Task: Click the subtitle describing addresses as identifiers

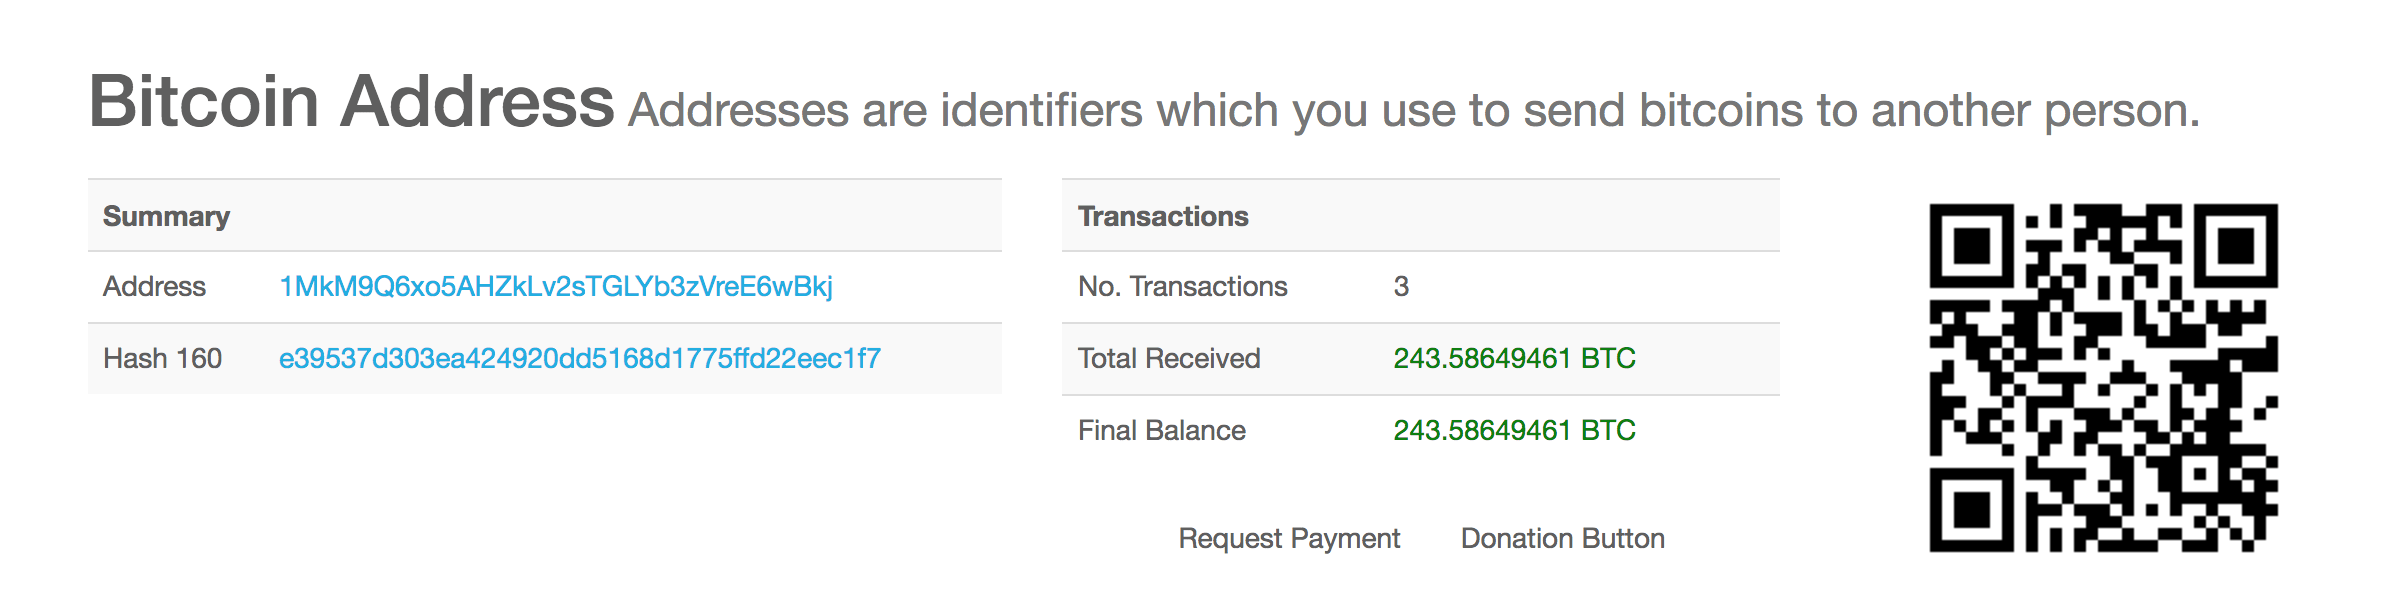Action: point(1414,110)
